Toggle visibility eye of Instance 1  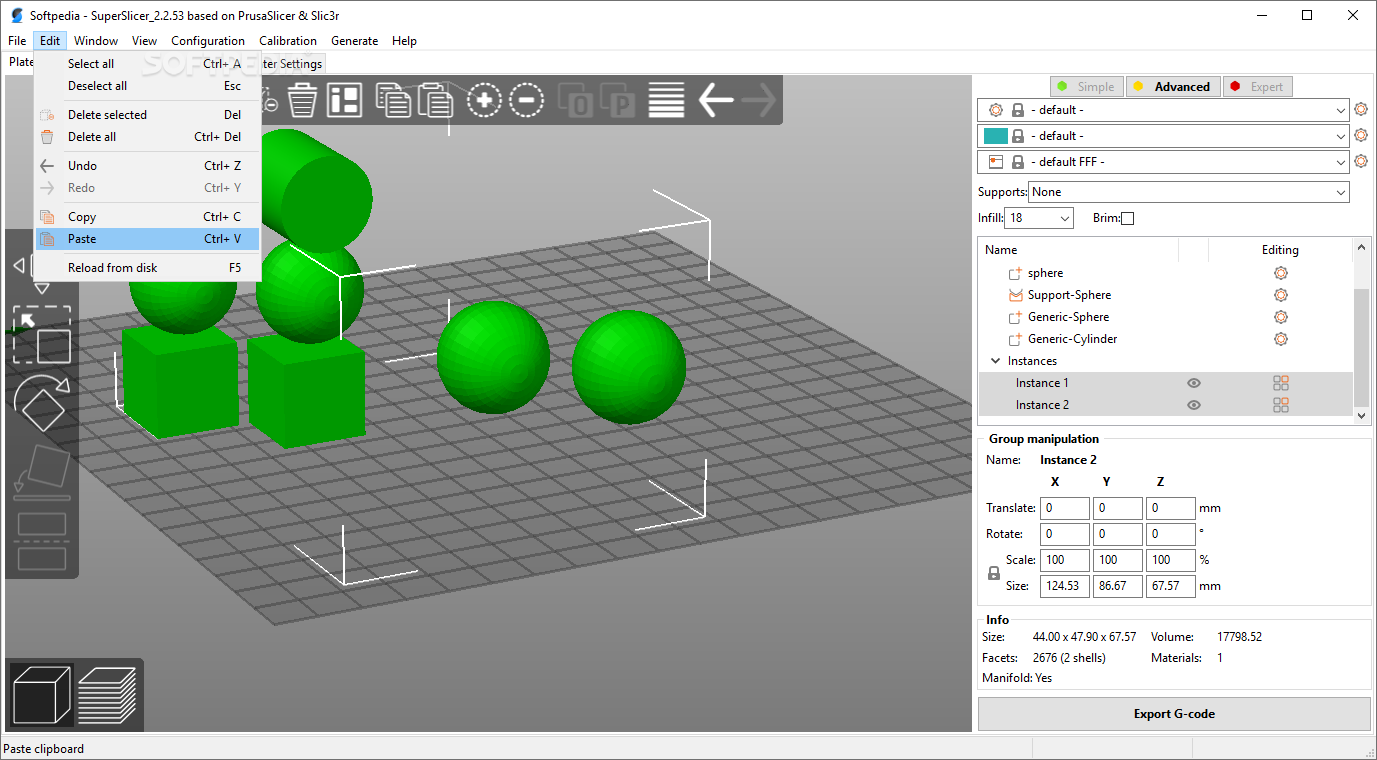coord(1193,383)
